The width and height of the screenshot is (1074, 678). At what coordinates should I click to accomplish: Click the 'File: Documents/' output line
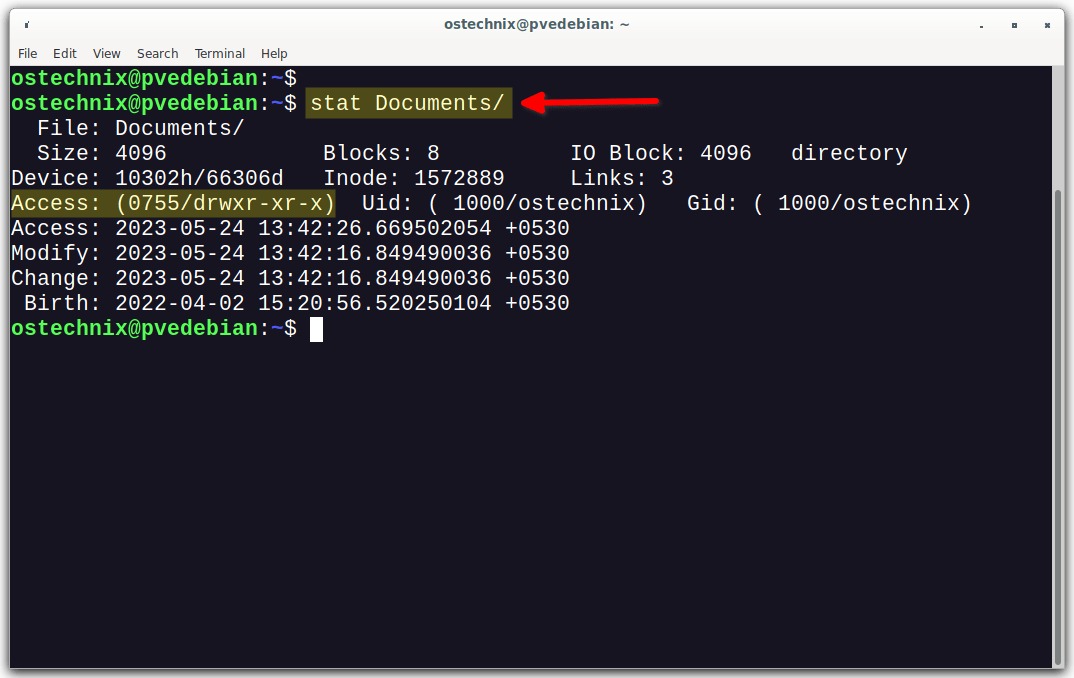tap(140, 128)
